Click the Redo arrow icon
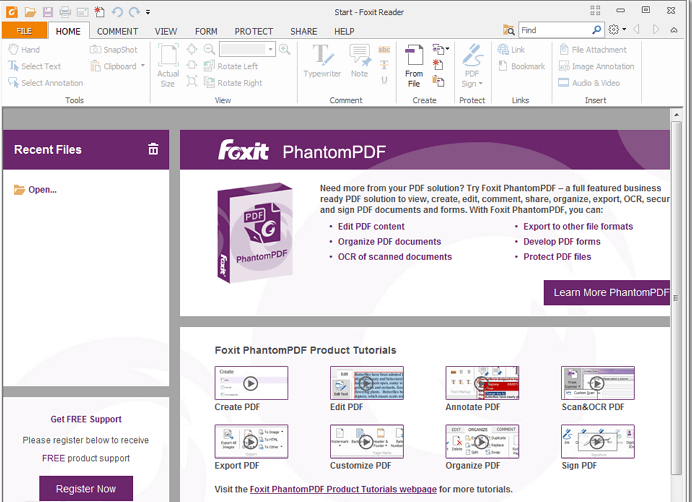 [134, 12]
